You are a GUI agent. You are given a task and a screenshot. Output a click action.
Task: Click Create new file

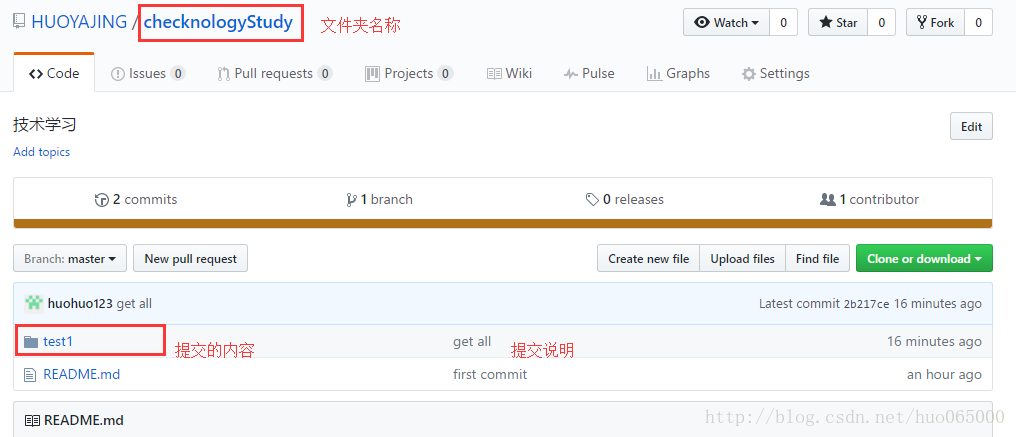649,258
